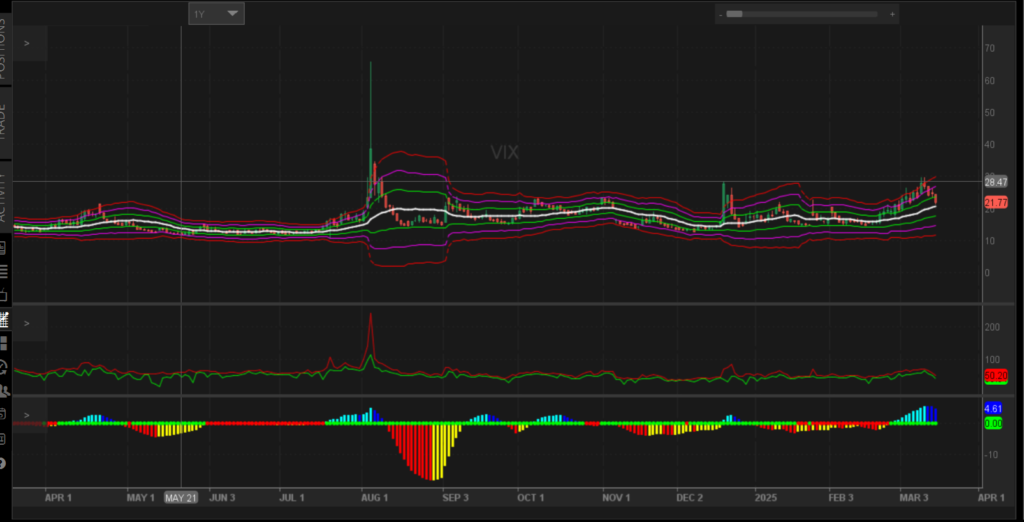Viewport: 1024px width, 522px height.
Task: Click the people icon in sidebar
Action: click(x=4, y=390)
